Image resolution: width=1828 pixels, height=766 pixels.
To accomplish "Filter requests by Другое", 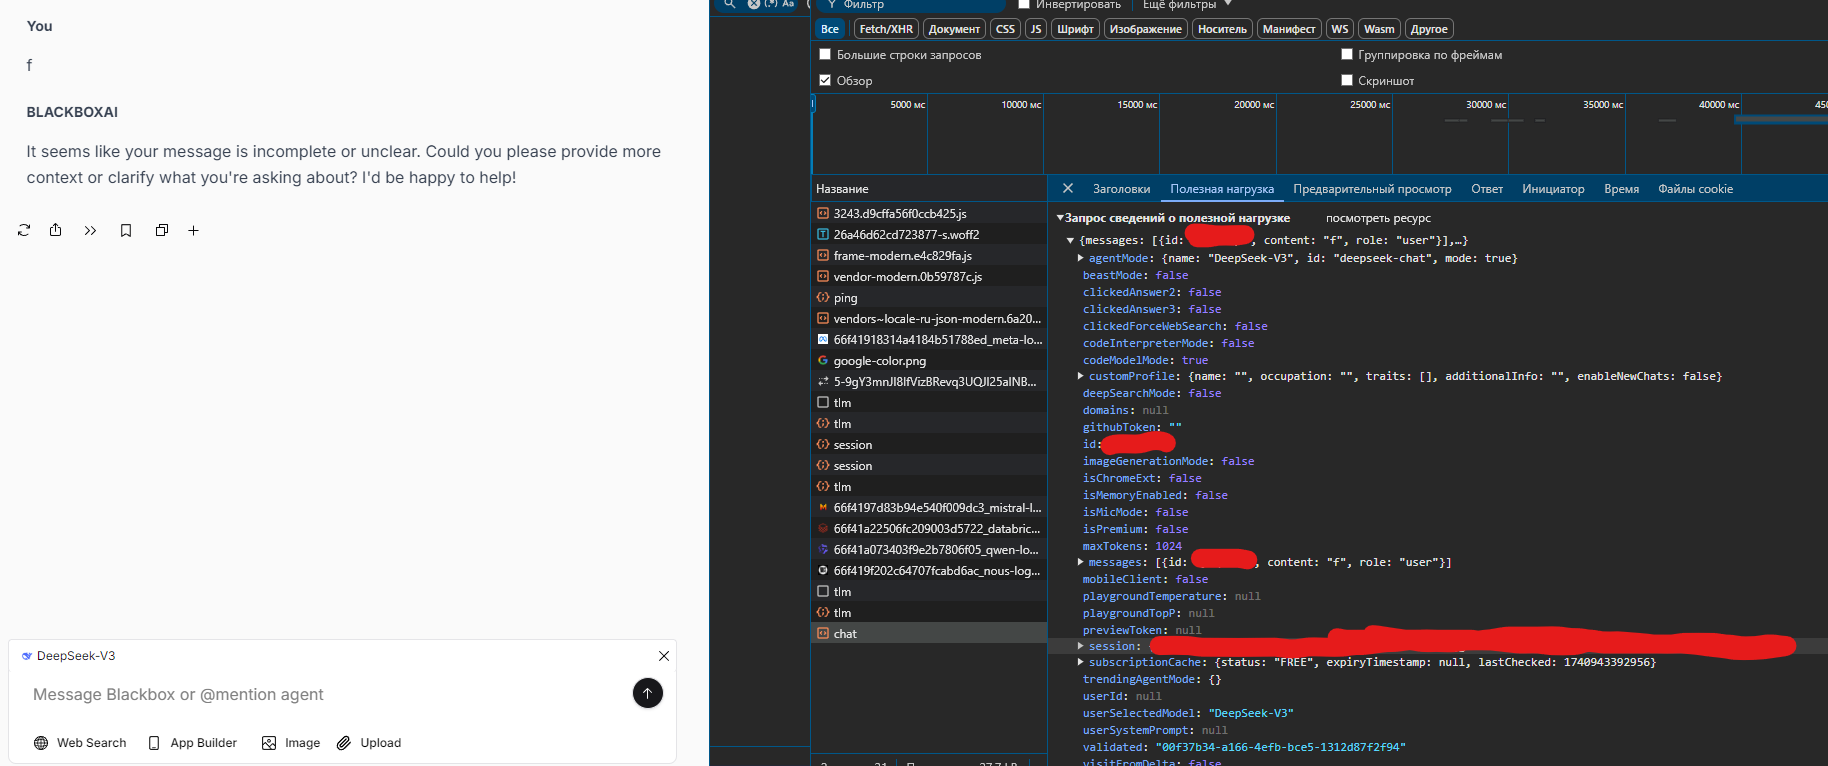I will (1429, 29).
